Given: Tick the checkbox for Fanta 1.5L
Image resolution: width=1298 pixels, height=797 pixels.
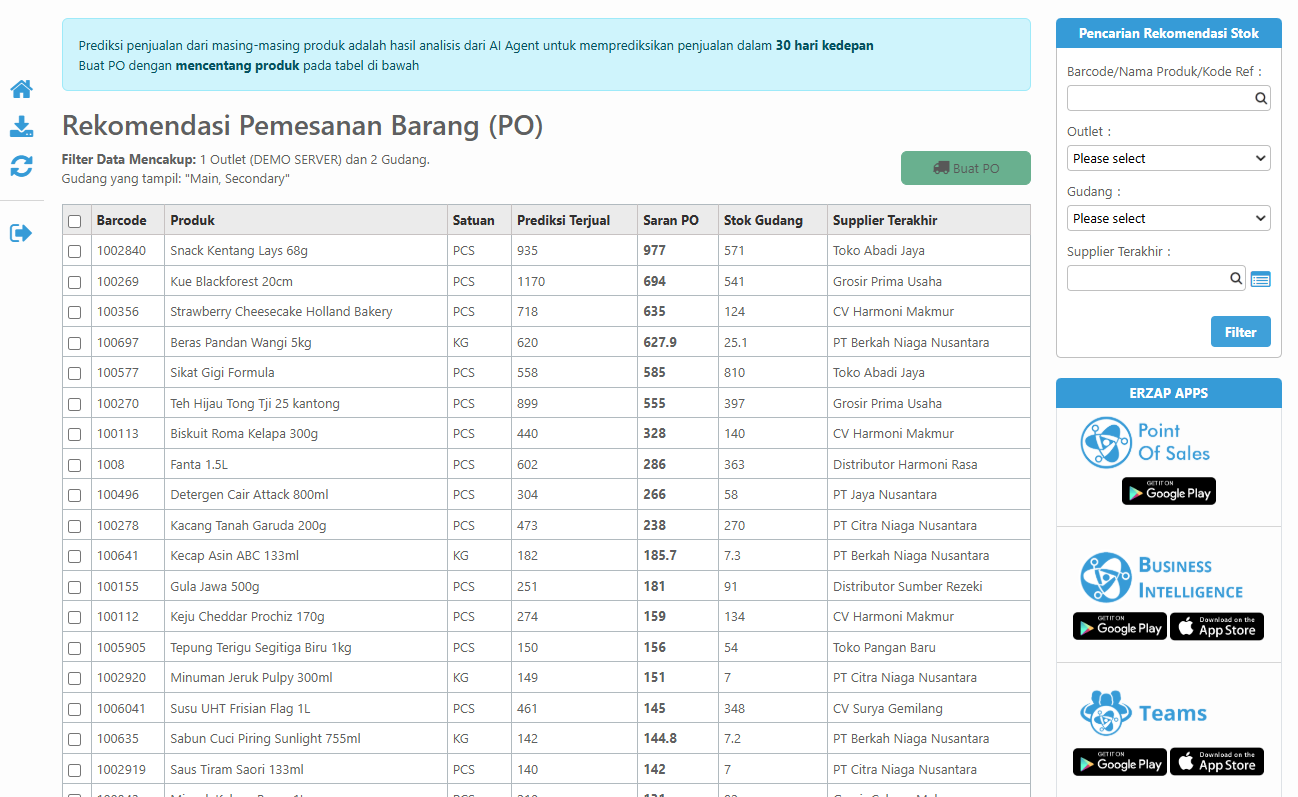Looking at the screenshot, I should click(75, 465).
